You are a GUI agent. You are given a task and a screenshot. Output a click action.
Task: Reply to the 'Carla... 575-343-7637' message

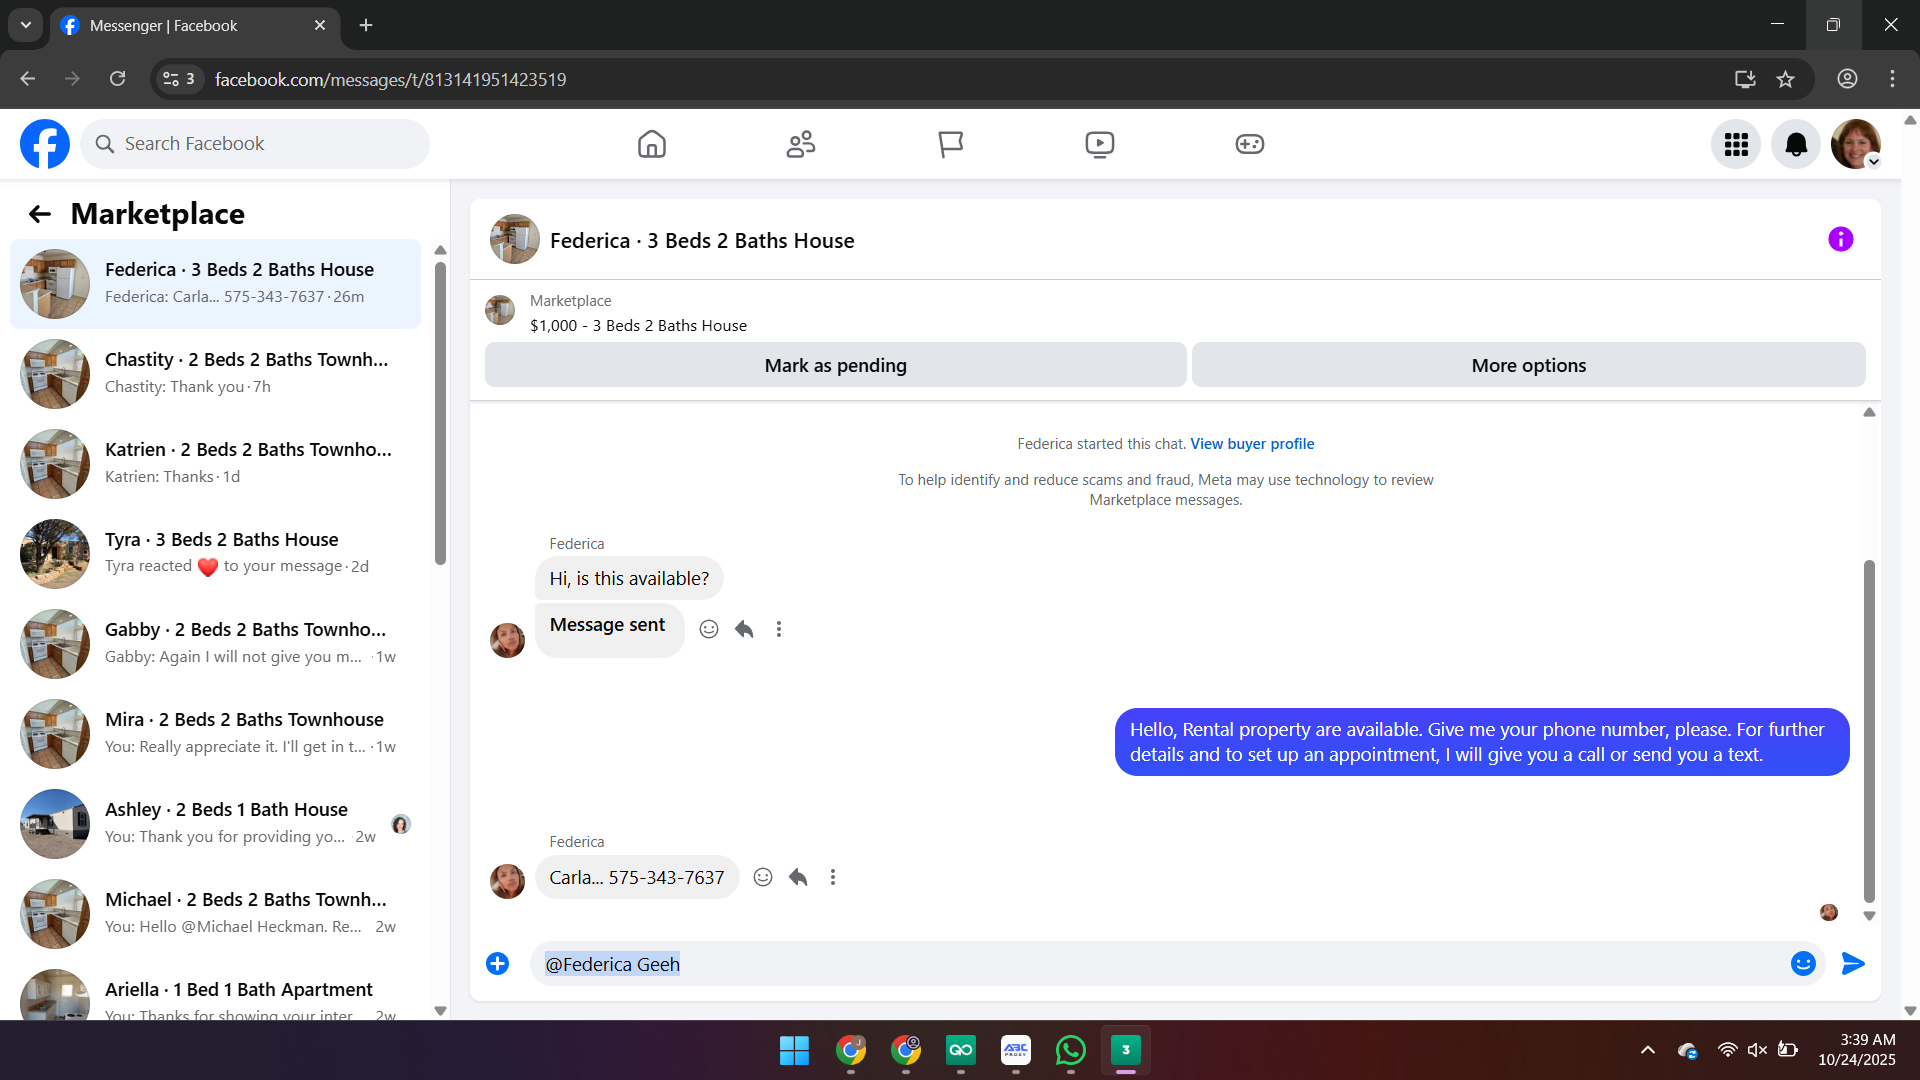click(x=798, y=877)
